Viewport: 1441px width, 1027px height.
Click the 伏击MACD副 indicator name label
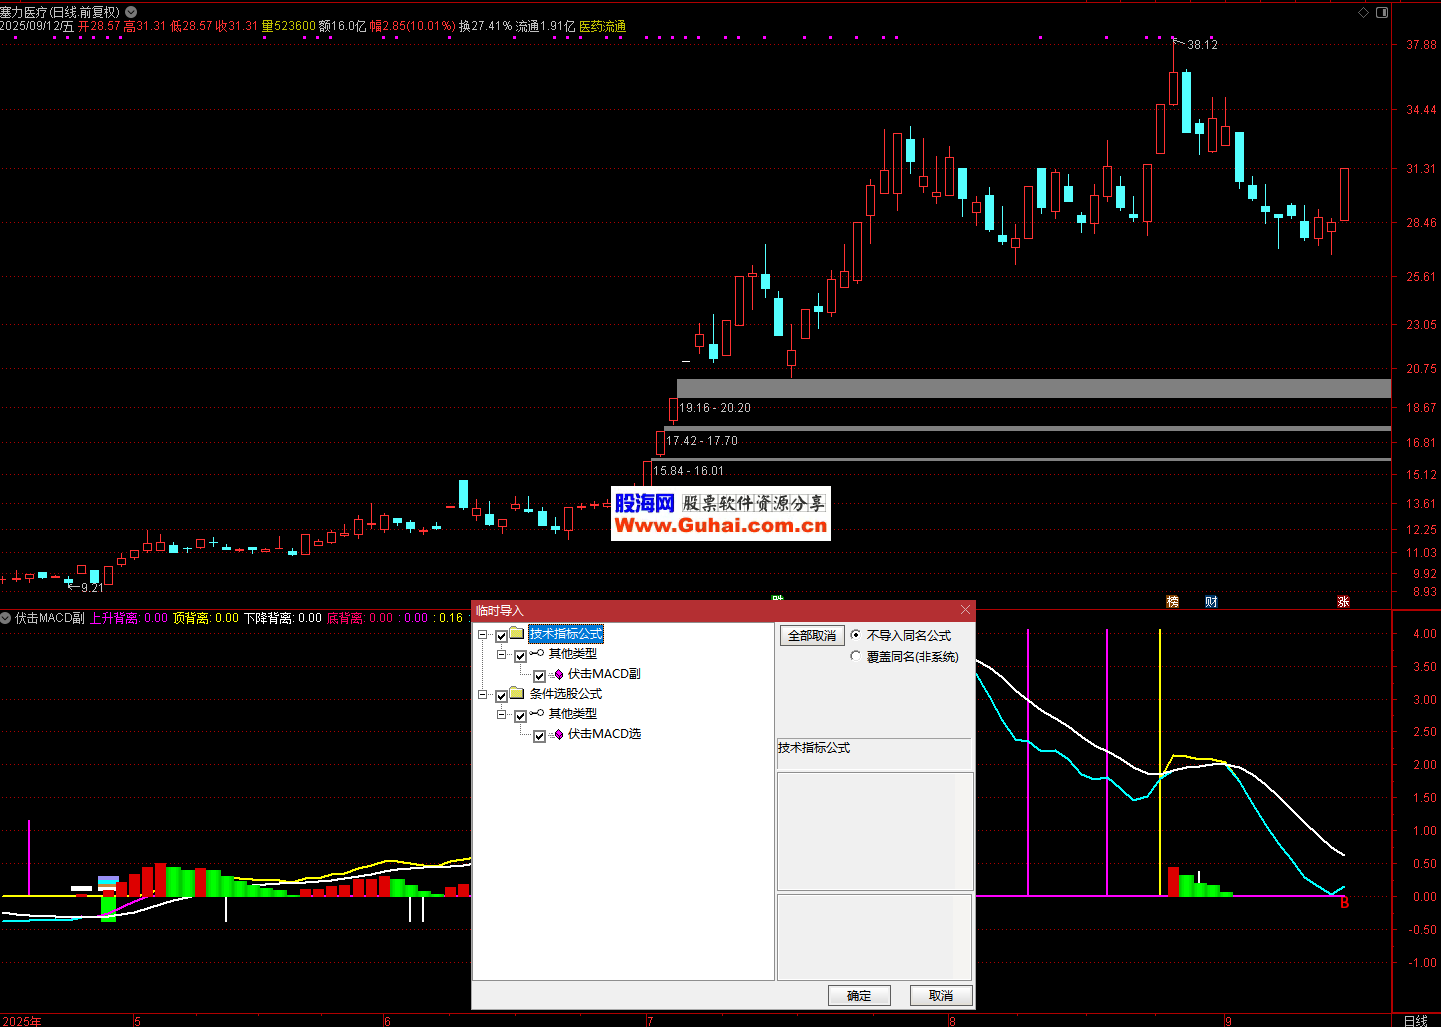(50, 618)
